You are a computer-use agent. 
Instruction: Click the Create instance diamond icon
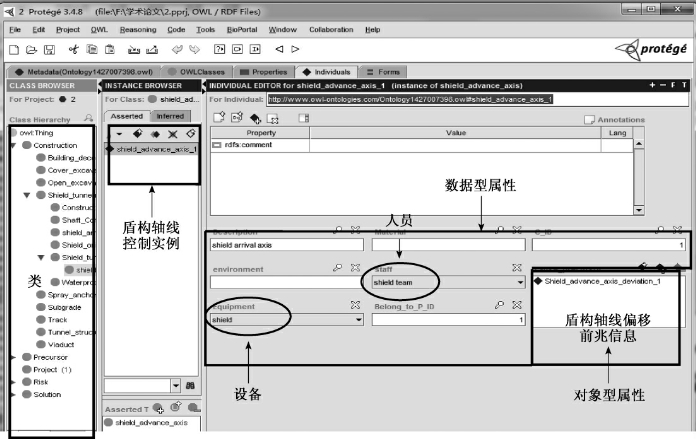(138, 134)
